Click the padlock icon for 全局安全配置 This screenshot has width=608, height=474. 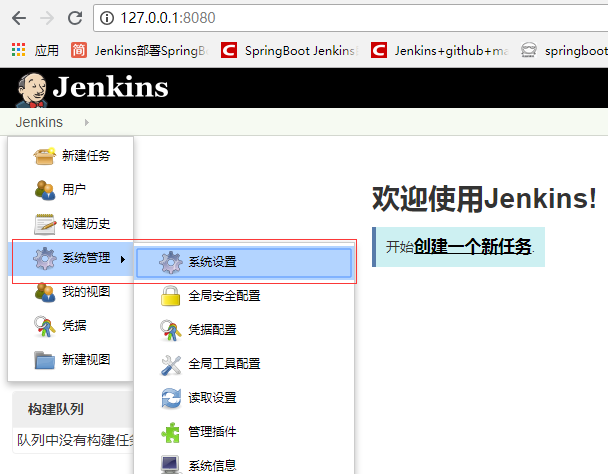coord(171,296)
